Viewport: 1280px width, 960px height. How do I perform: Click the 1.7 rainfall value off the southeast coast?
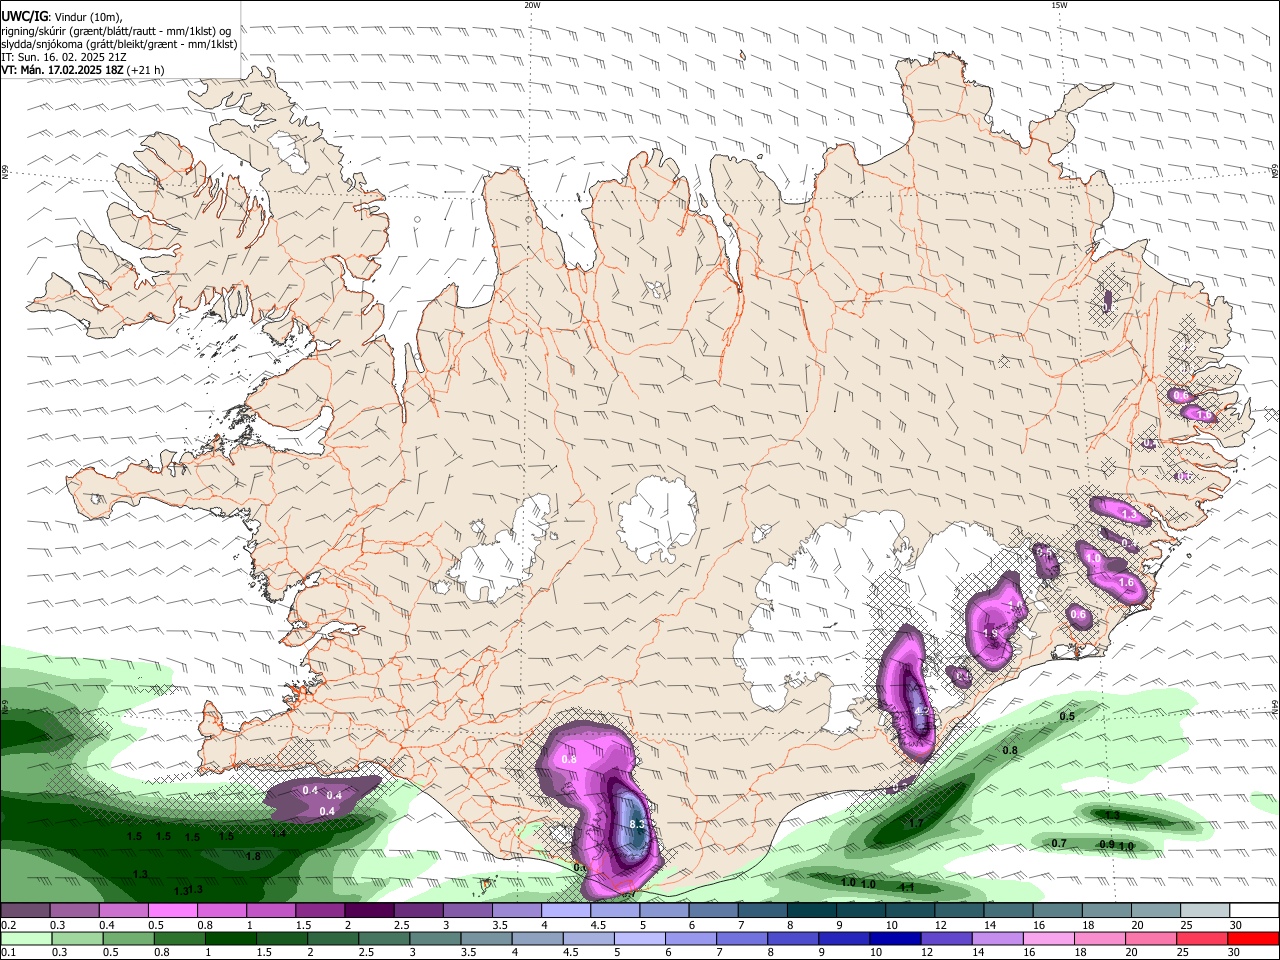click(915, 823)
